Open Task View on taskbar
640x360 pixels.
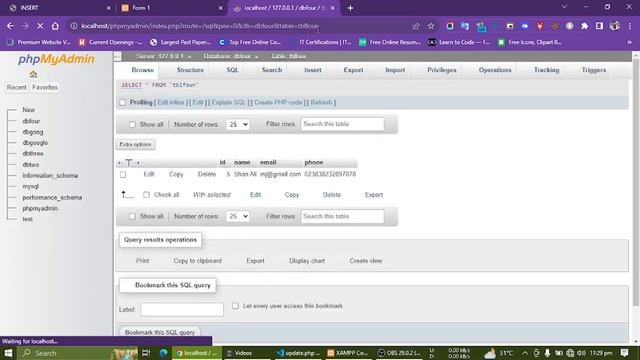146,353
